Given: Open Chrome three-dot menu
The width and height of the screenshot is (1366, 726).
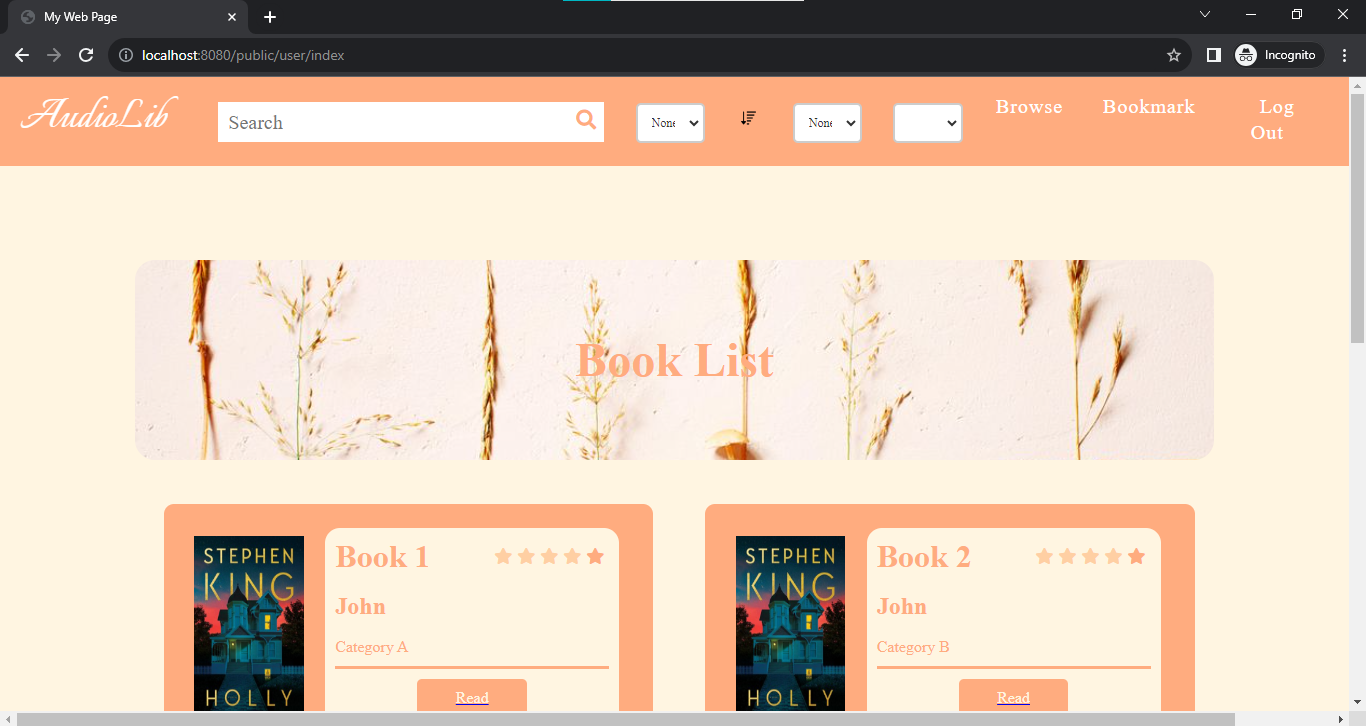Looking at the screenshot, I should click(1344, 55).
